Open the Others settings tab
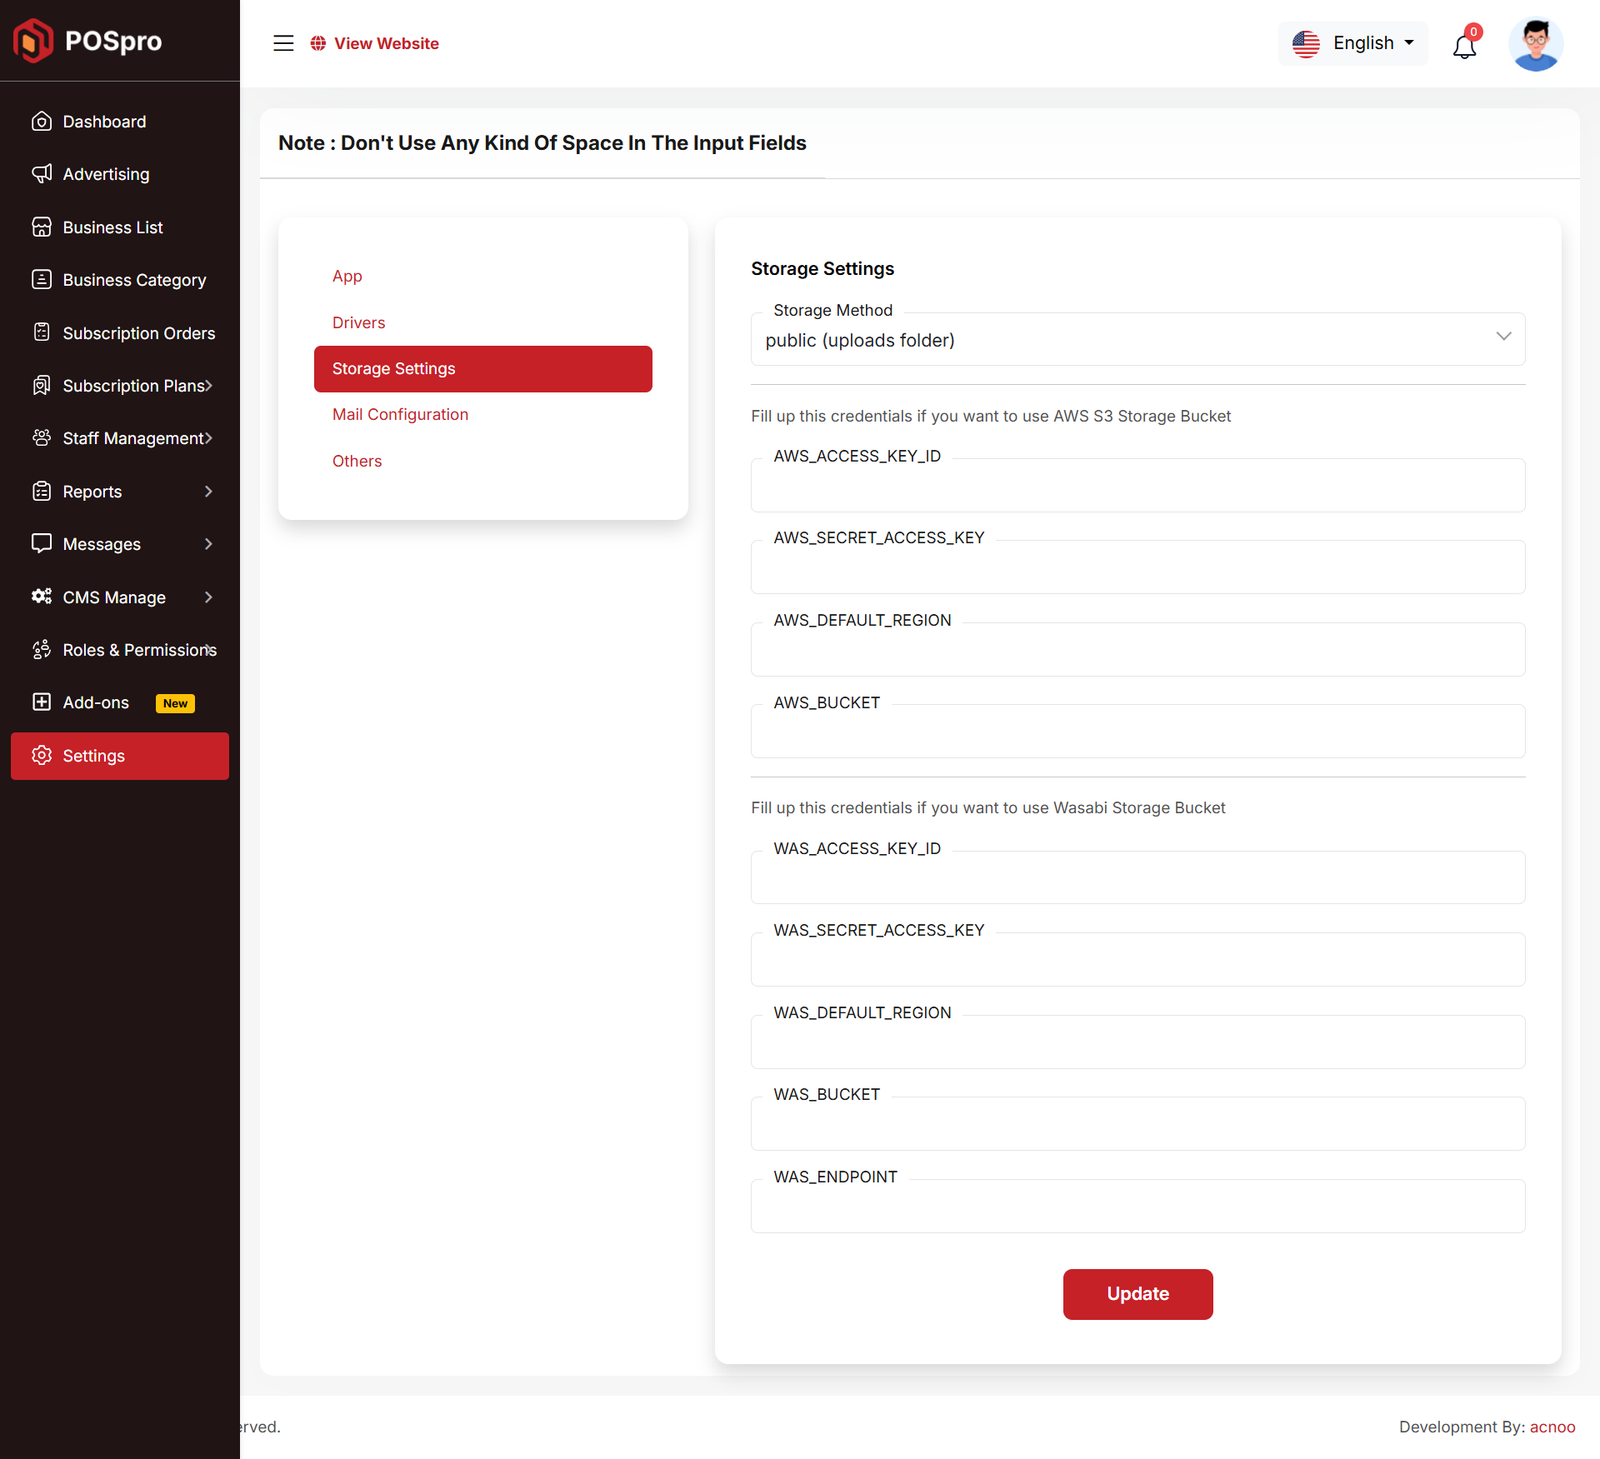 pos(357,461)
